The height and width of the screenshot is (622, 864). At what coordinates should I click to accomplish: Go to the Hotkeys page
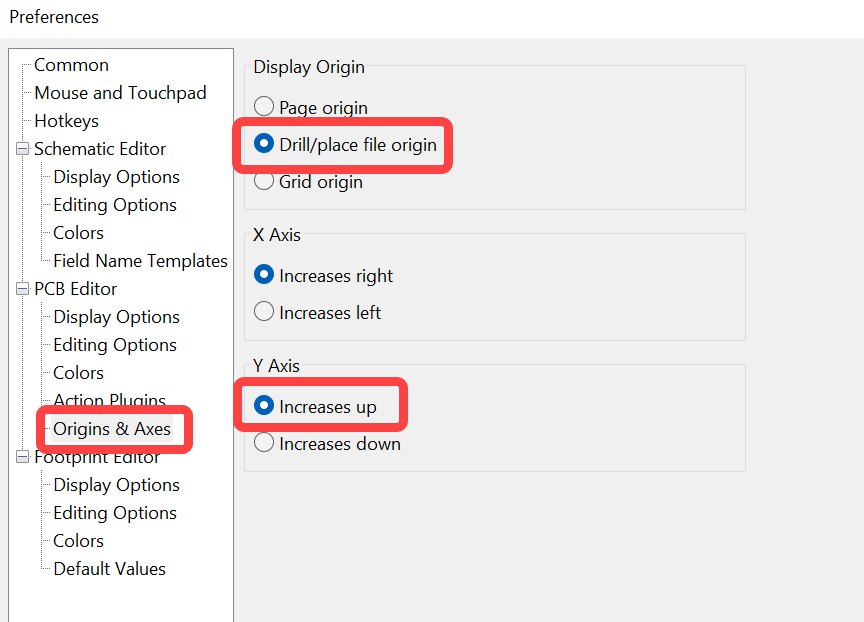coord(66,121)
